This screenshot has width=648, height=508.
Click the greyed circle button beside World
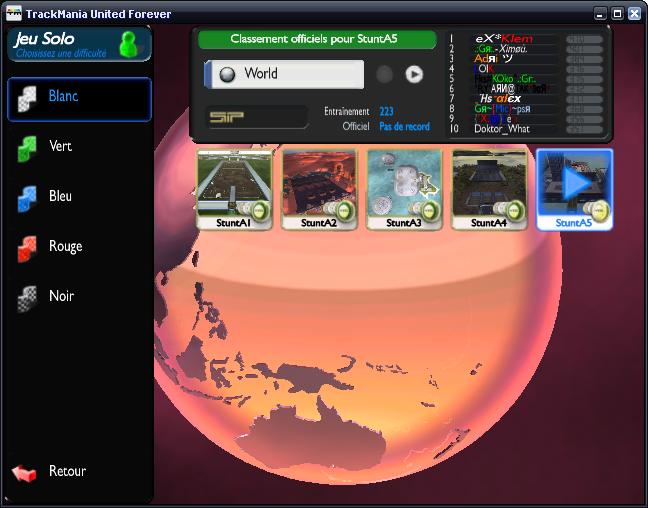[384, 74]
